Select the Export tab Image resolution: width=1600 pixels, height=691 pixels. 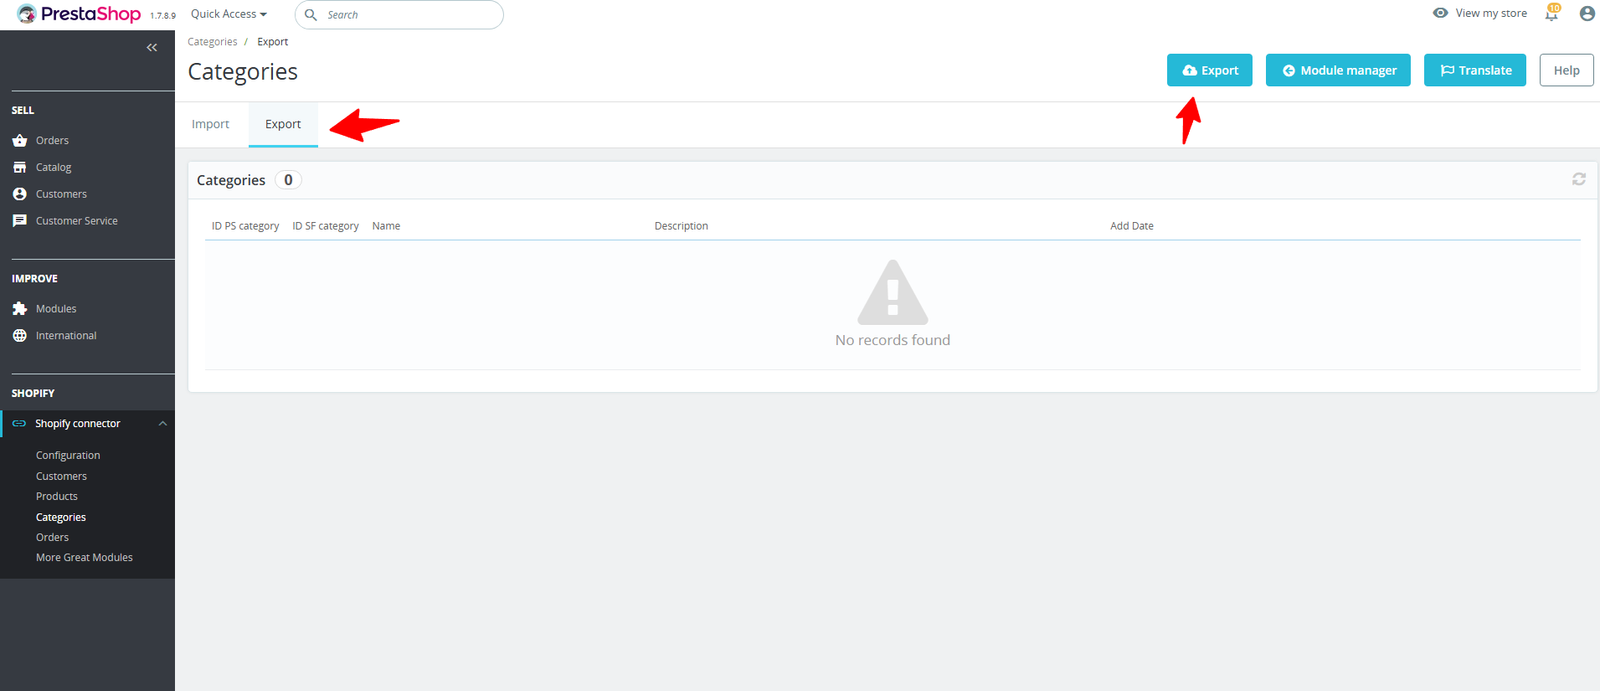[283, 124]
